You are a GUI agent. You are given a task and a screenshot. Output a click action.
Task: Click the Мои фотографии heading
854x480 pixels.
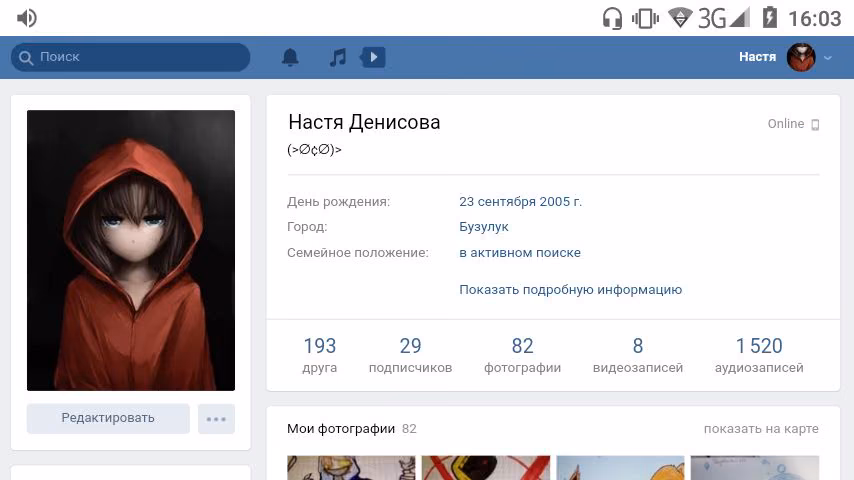tap(341, 429)
